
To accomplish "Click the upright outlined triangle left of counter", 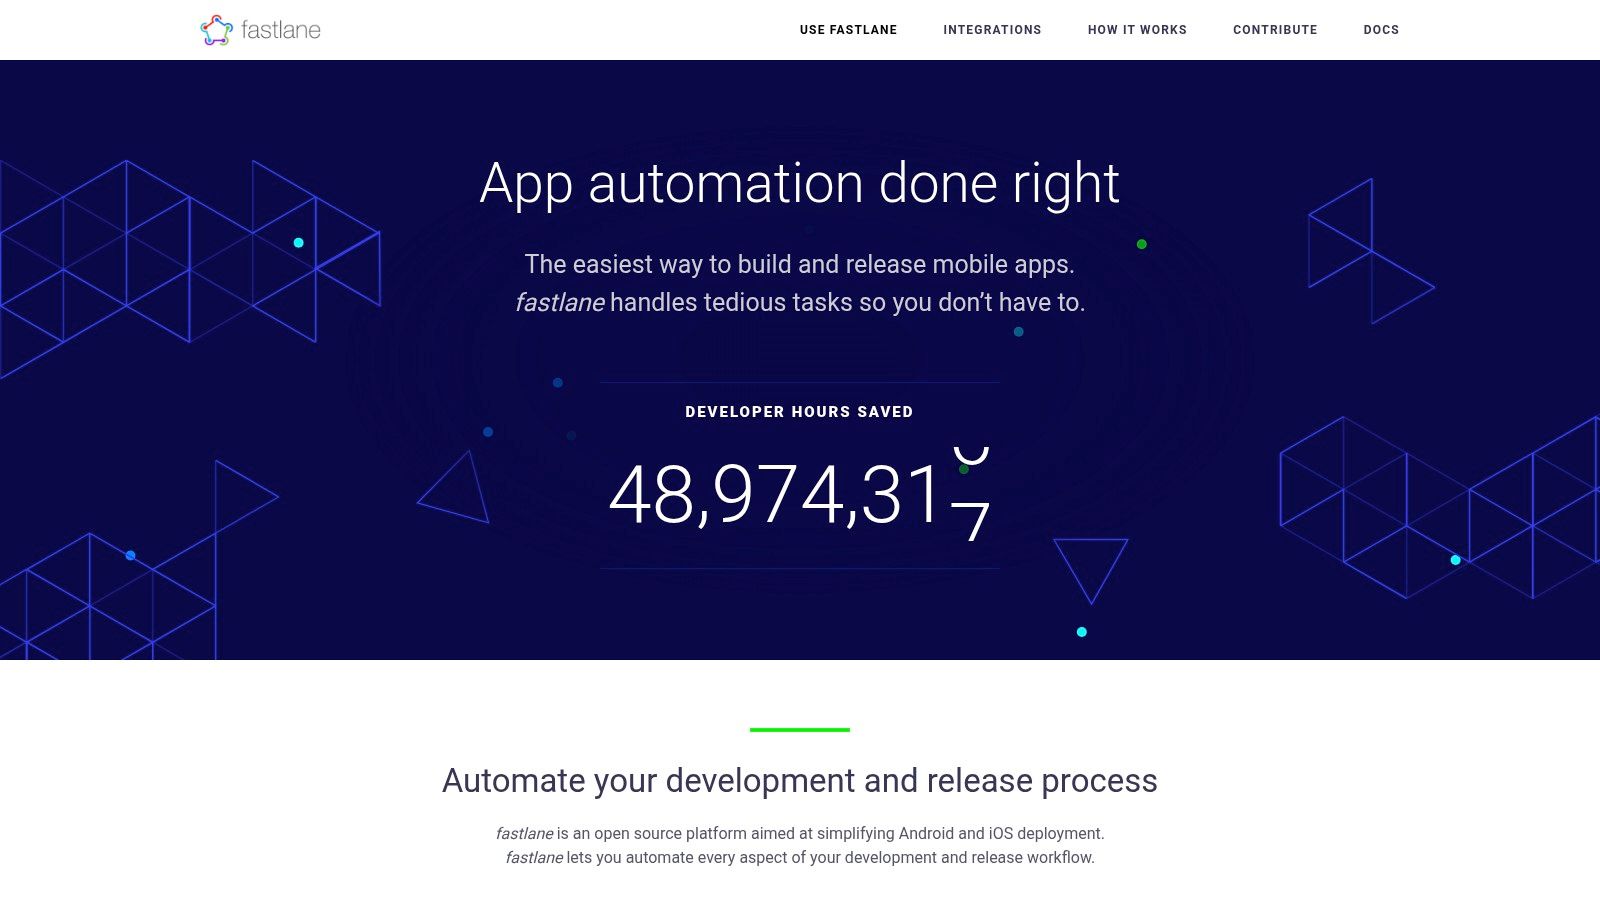I will click(458, 492).
